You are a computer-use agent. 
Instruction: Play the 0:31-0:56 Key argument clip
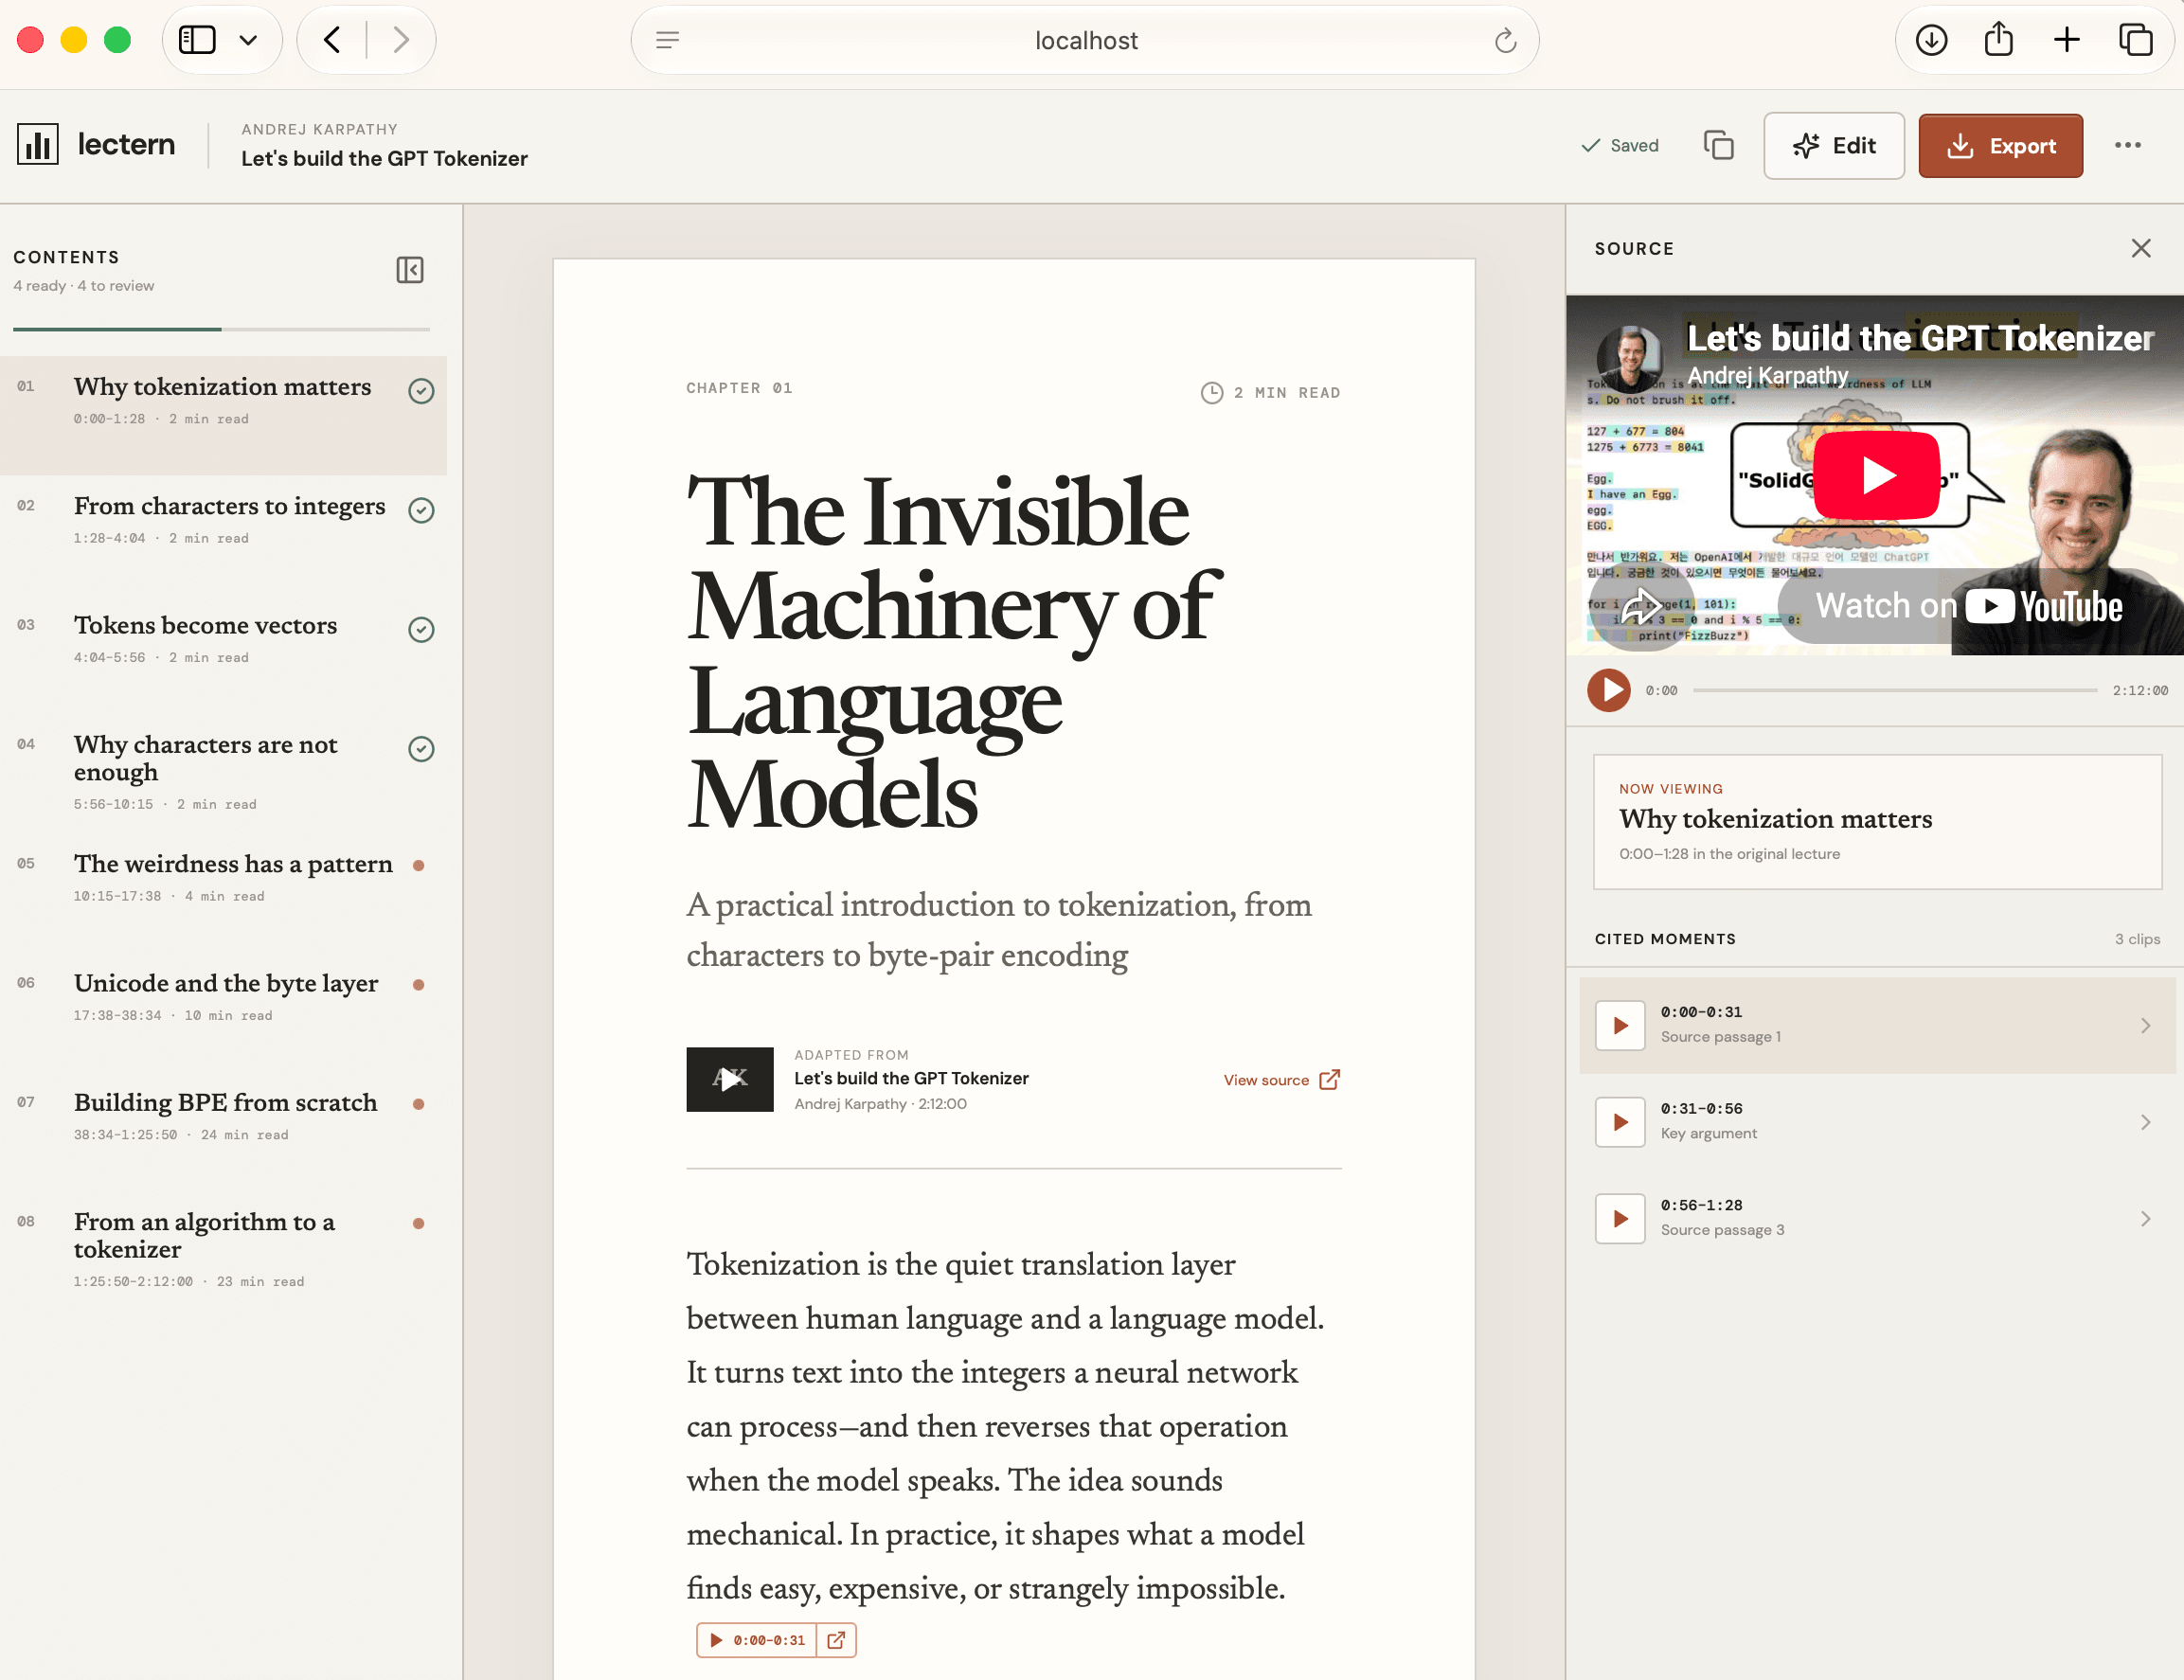pyautogui.click(x=1620, y=1122)
